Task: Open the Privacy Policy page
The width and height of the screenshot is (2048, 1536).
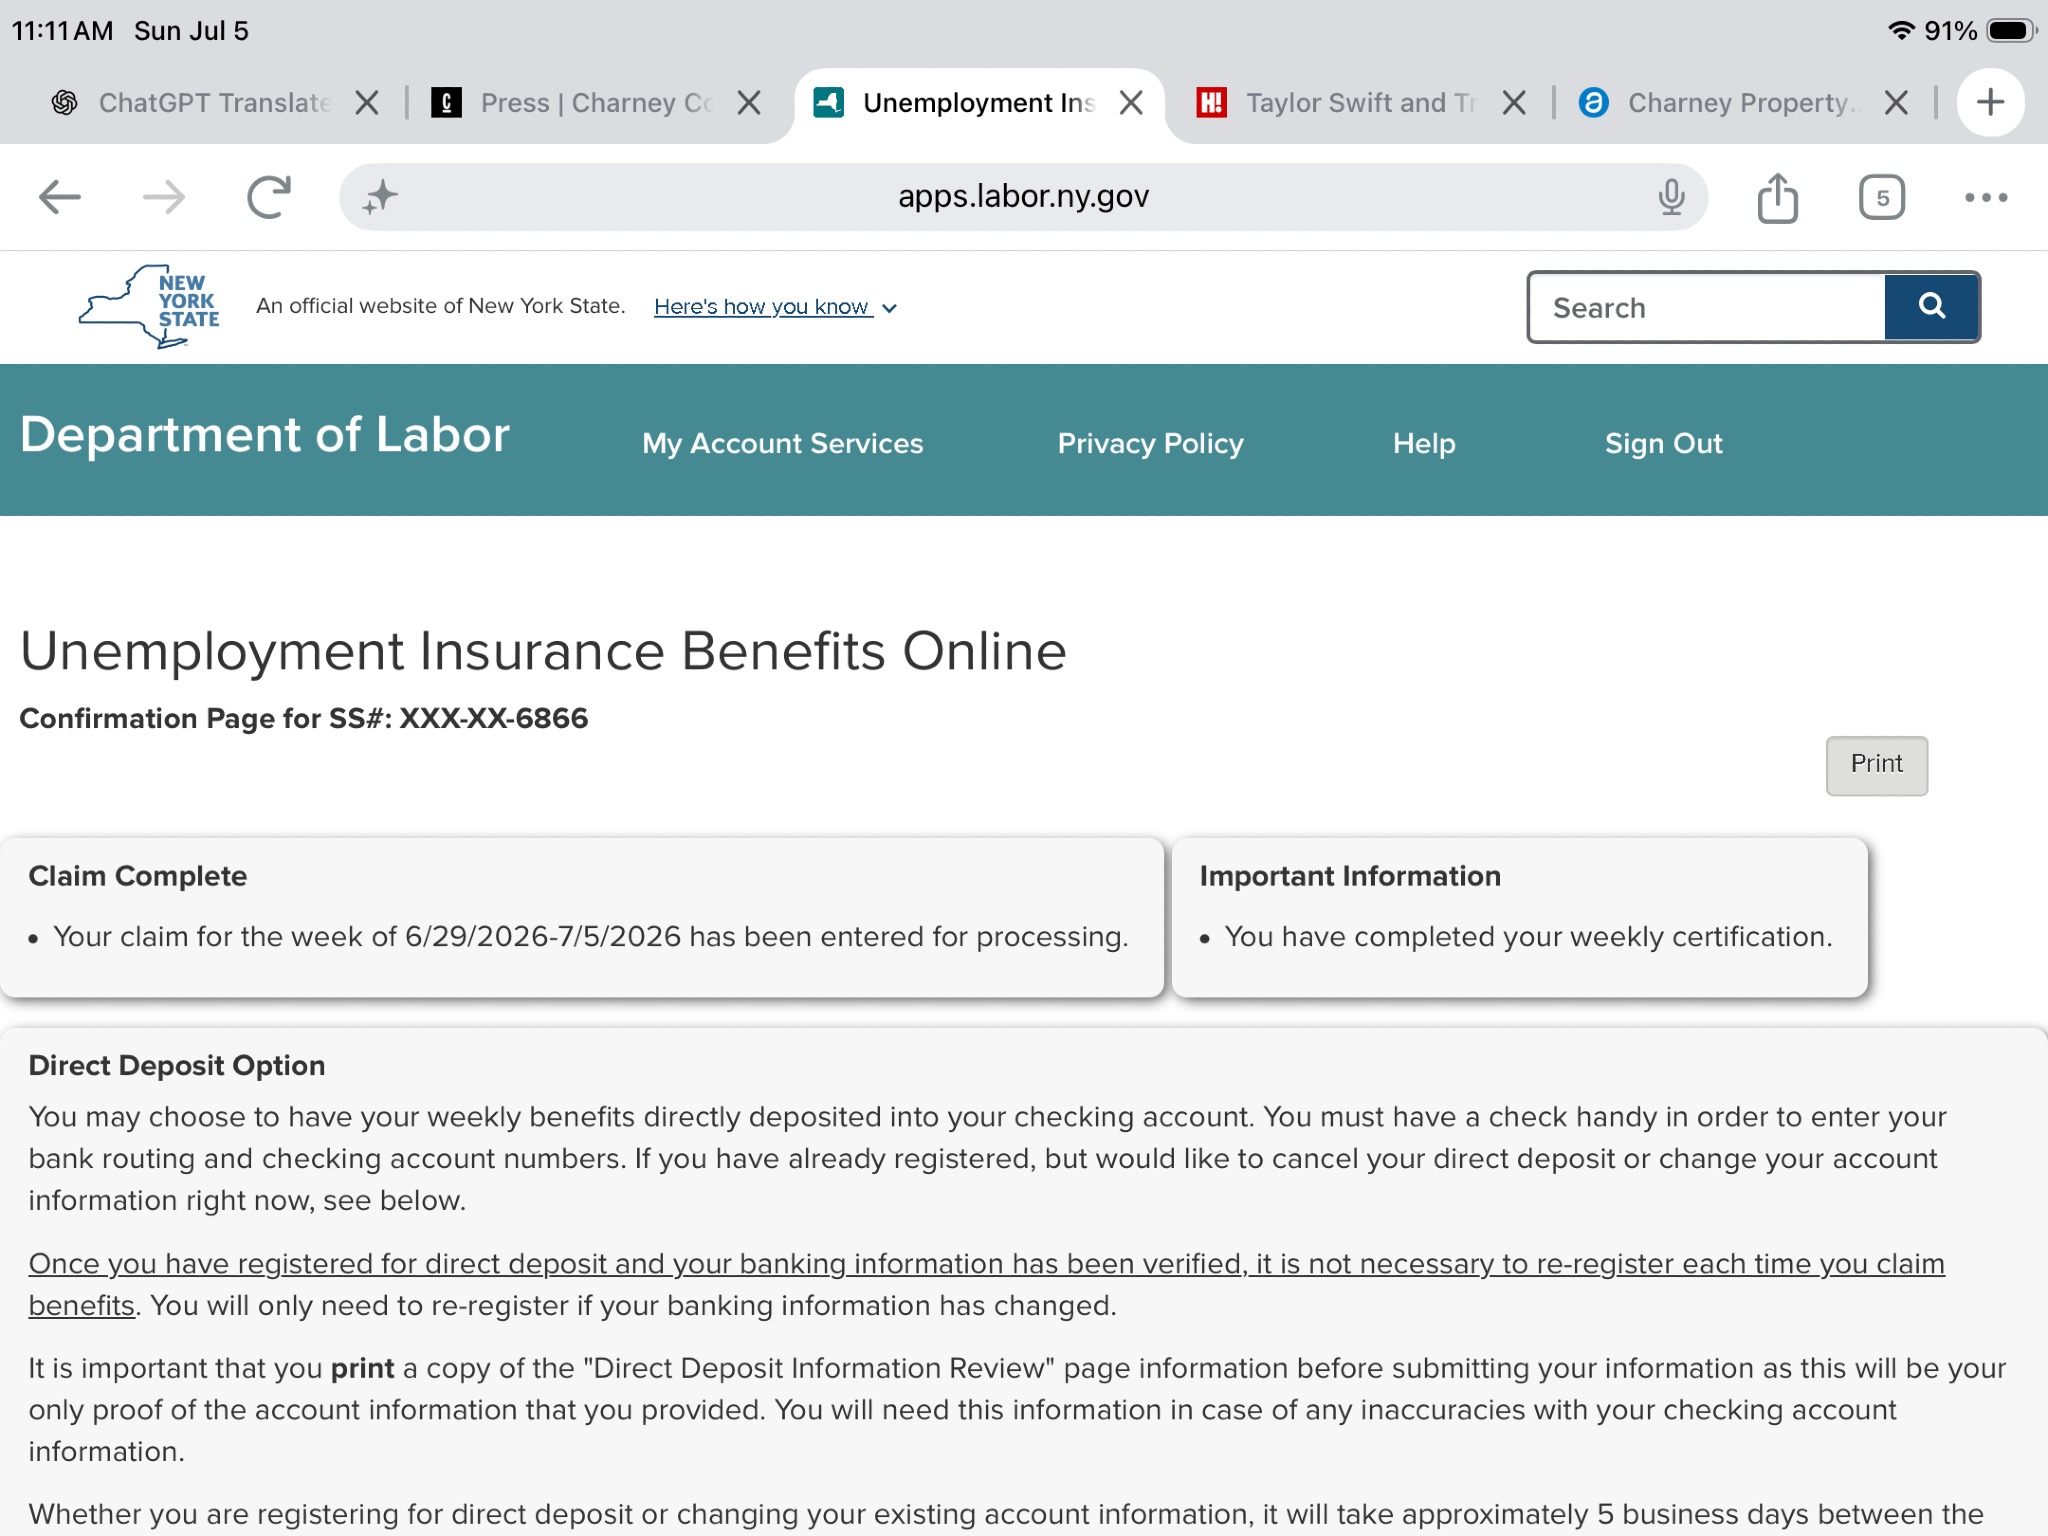Action: (x=1150, y=443)
